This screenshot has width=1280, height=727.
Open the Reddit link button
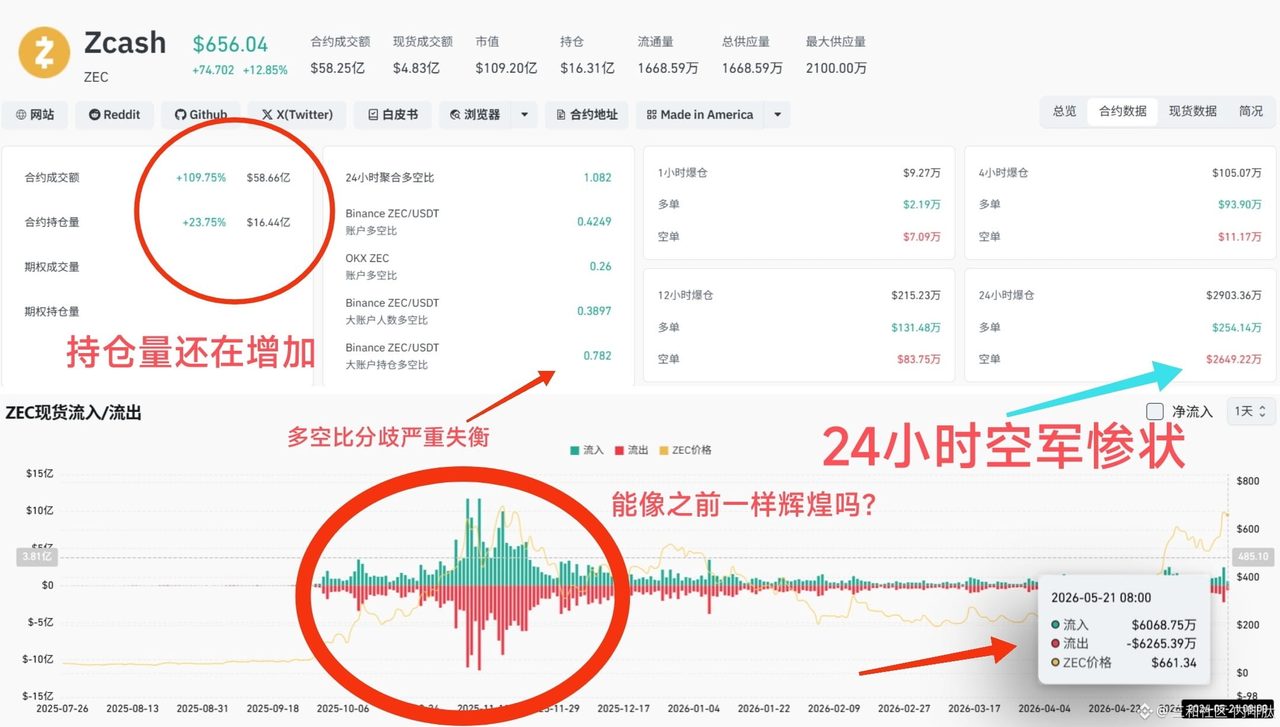point(115,115)
